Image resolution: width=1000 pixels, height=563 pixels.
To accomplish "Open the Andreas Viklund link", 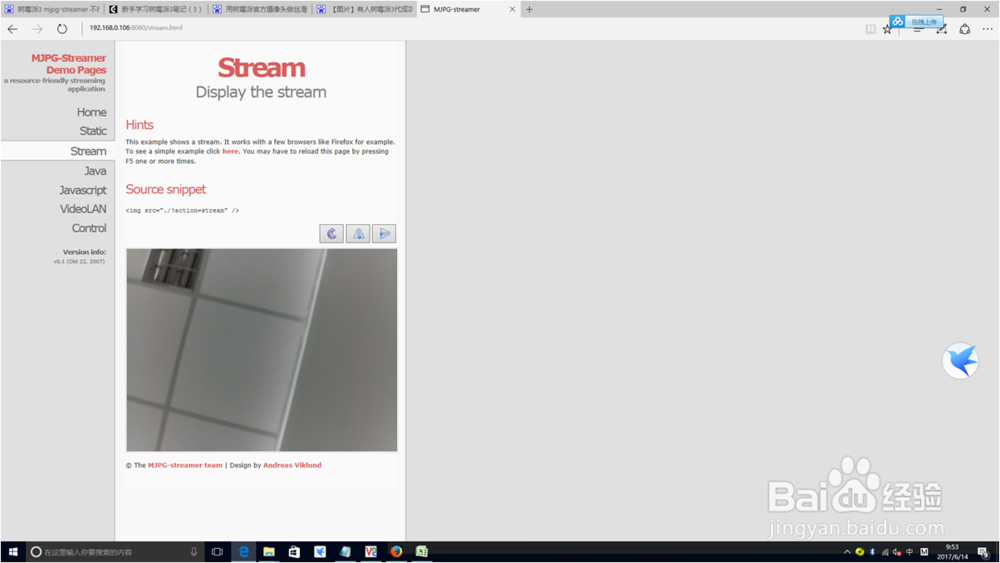I will coord(292,465).
